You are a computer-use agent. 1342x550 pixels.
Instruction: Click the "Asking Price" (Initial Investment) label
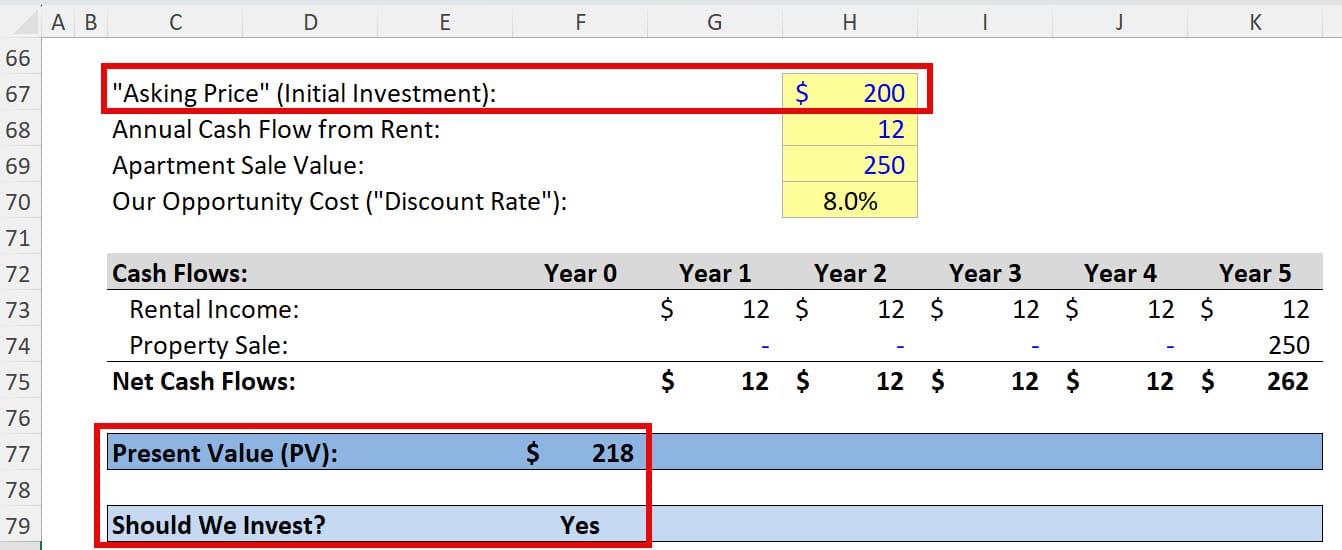(304, 94)
